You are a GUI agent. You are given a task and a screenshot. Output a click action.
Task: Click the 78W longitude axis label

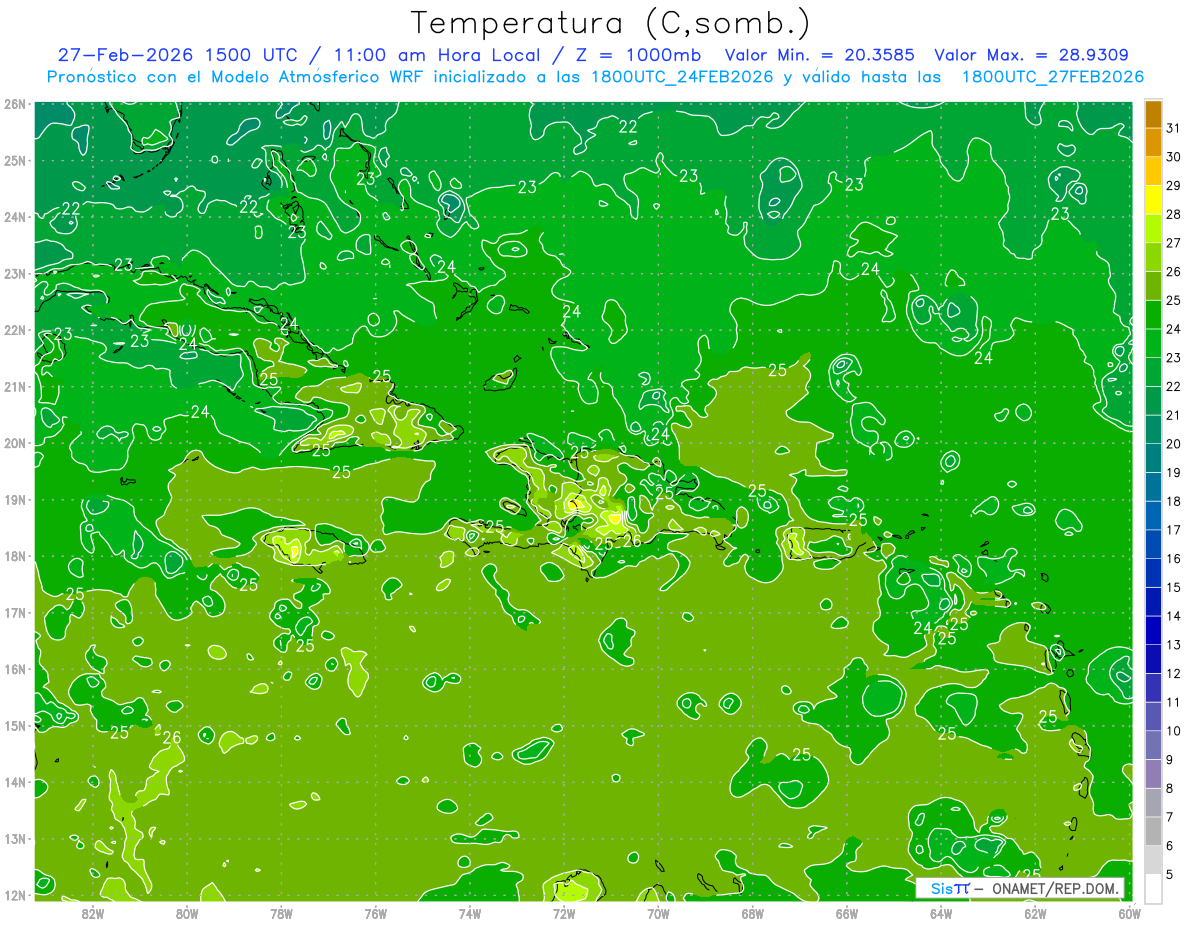pos(281,913)
